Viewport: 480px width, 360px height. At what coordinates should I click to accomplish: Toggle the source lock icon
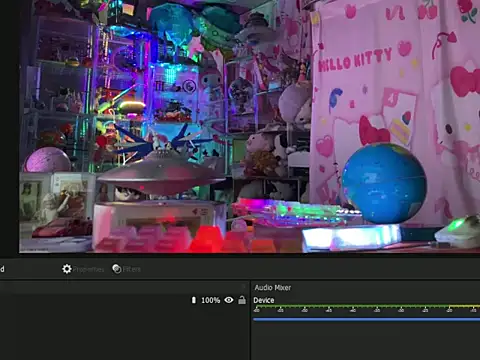click(x=242, y=300)
